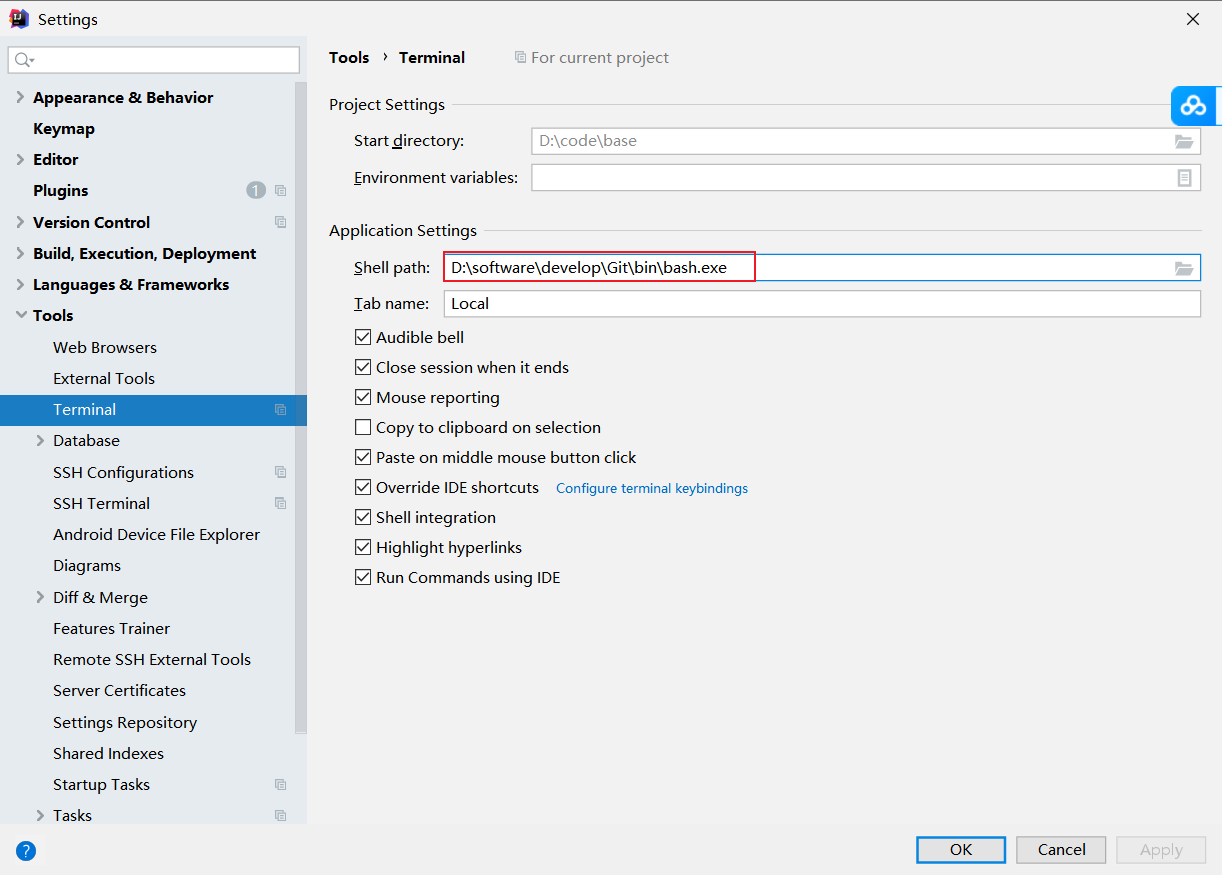Click the project-level icon beside Version Control
The height and width of the screenshot is (875, 1222).
pos(281,222)
